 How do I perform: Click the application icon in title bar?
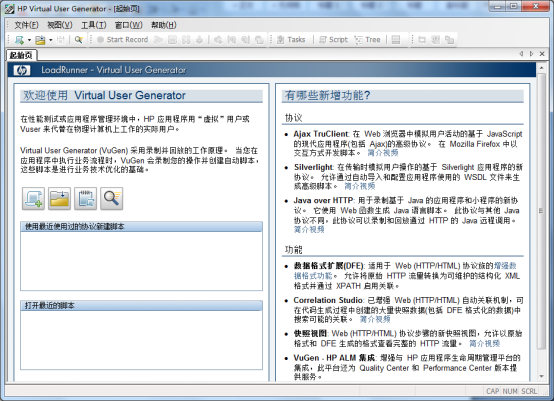point(10,8)
